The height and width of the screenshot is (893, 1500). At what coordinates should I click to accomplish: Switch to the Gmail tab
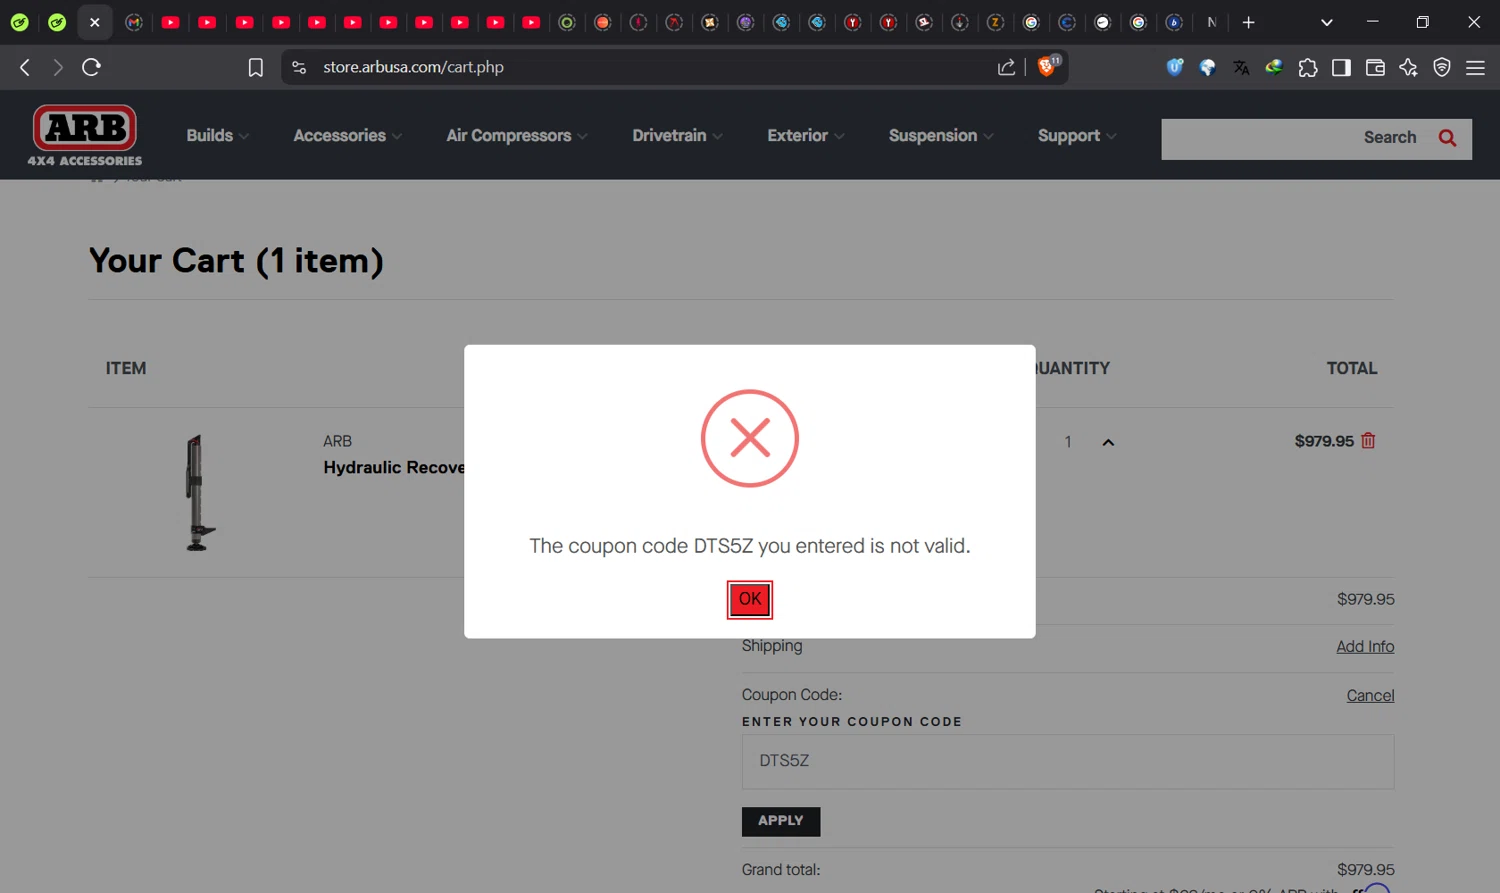point(134,22)
